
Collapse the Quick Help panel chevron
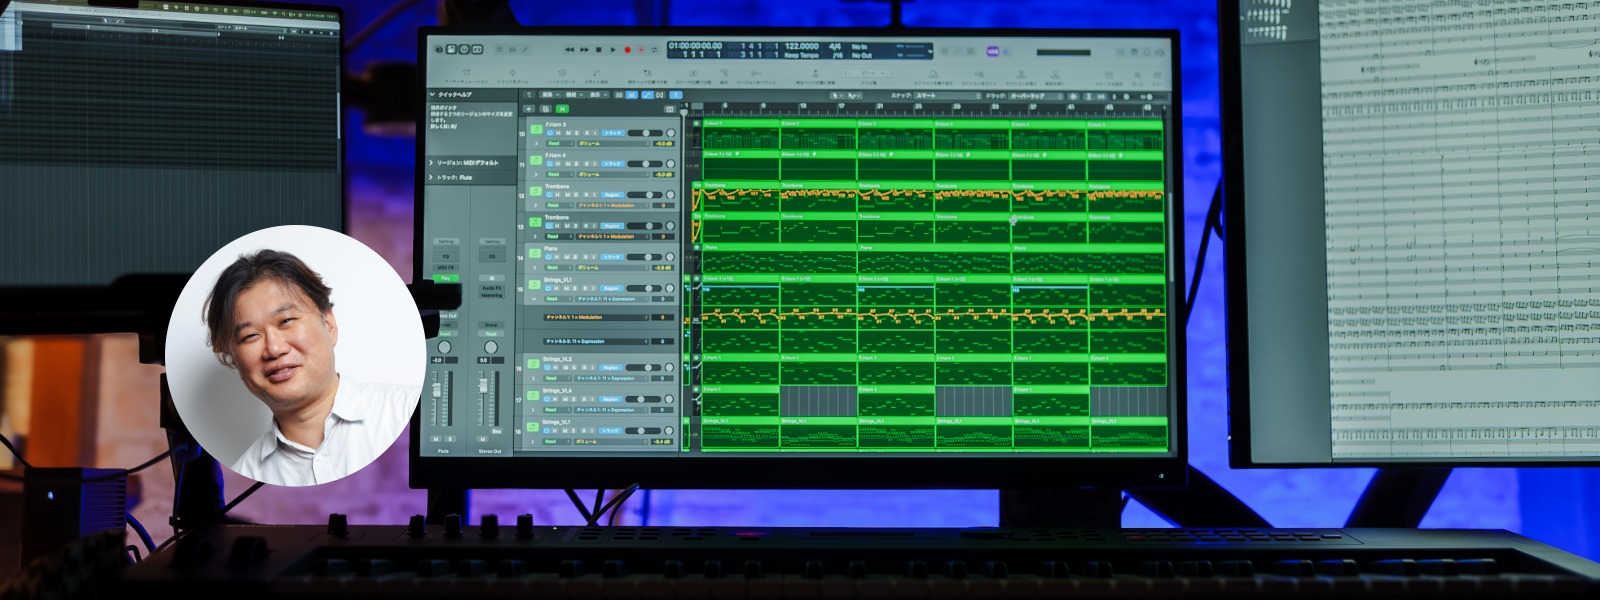tap(432, 95)
